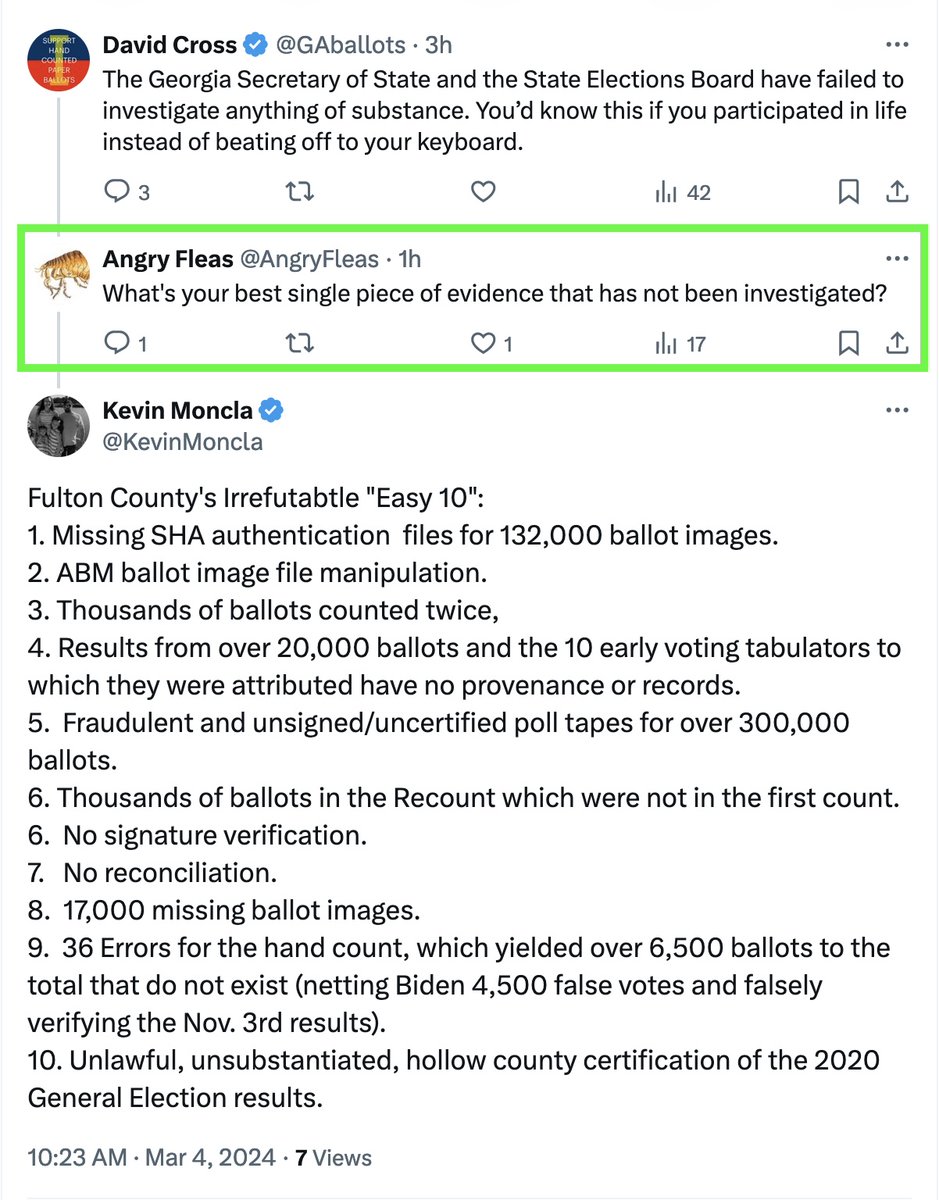This screenshot has width=939, height=1200.
Task: Share the Angry Fleas tweet
Action: [x=897, y=344]
